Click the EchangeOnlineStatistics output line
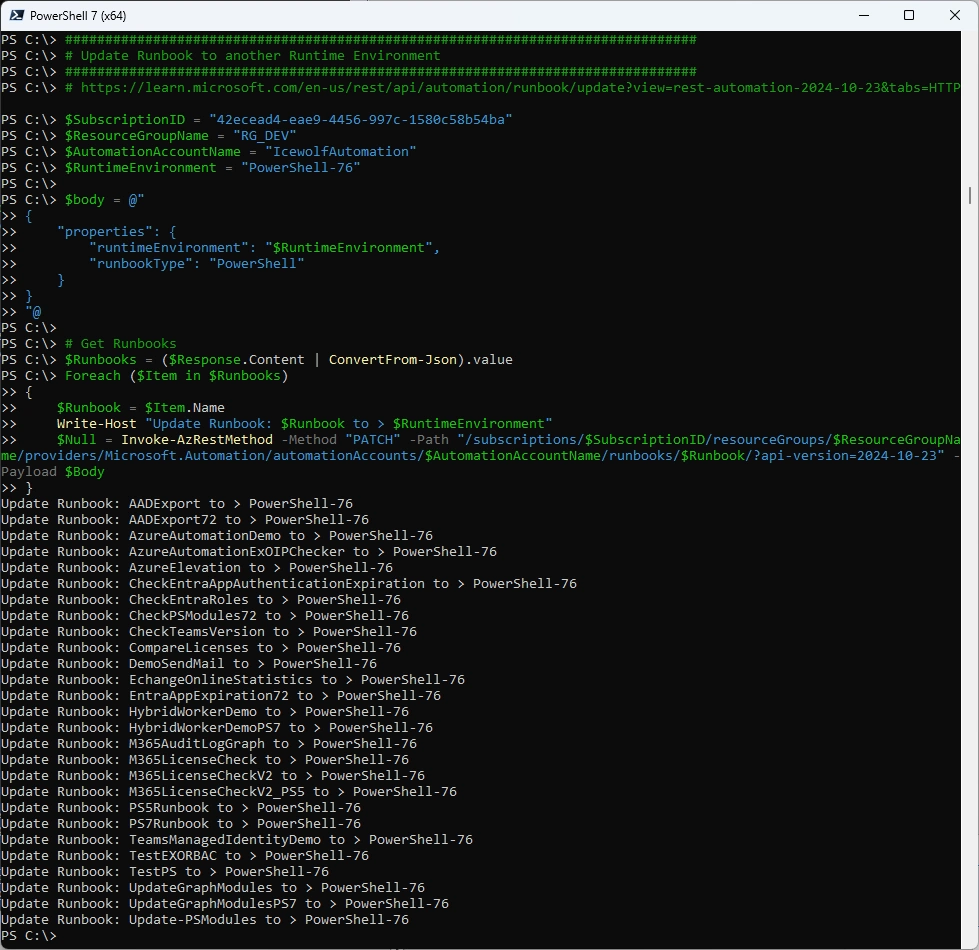Viewport: 979px width, 950px height. pos(233,680)
